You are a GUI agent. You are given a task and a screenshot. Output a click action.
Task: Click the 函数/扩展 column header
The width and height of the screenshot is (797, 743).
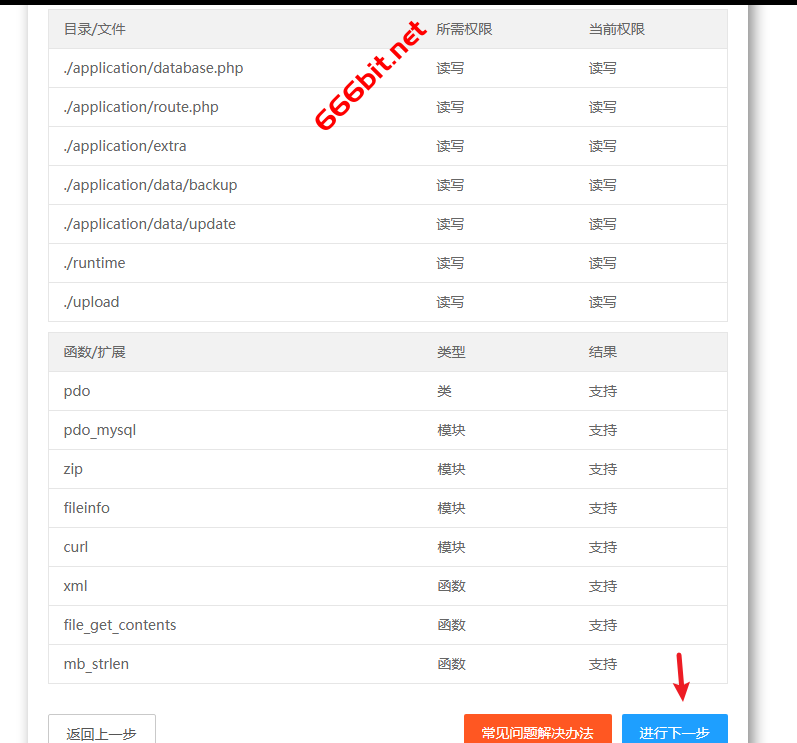click(x=95, y=352)
